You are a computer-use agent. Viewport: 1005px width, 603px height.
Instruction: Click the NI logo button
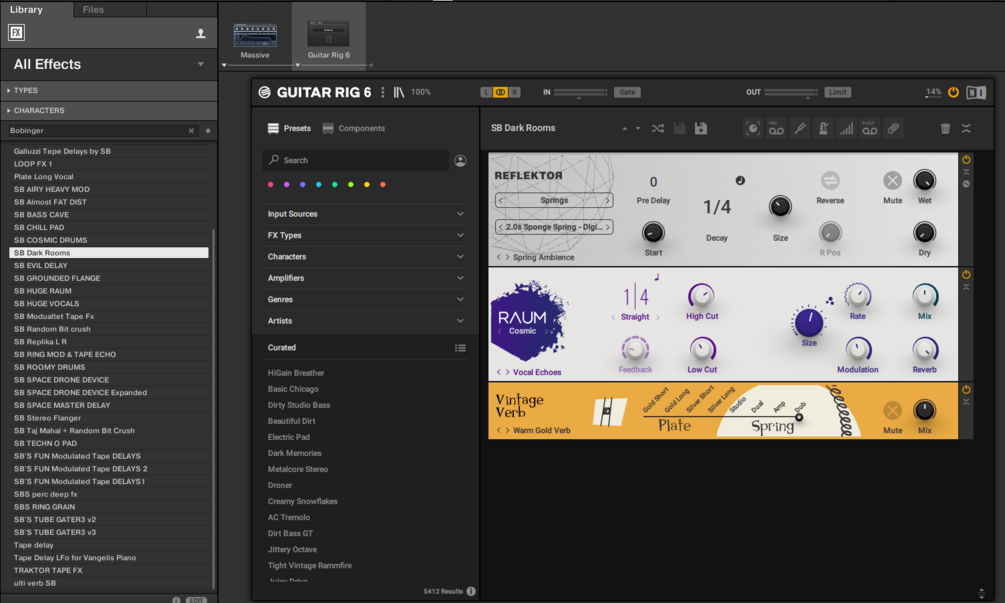tap(976, 92)
